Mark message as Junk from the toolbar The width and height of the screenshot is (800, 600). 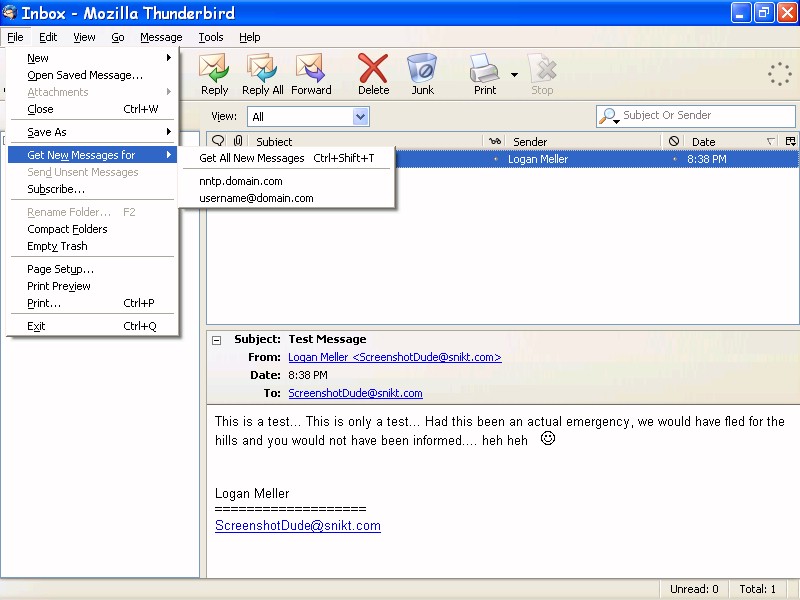pyautogui.click(x=422, y=74)
